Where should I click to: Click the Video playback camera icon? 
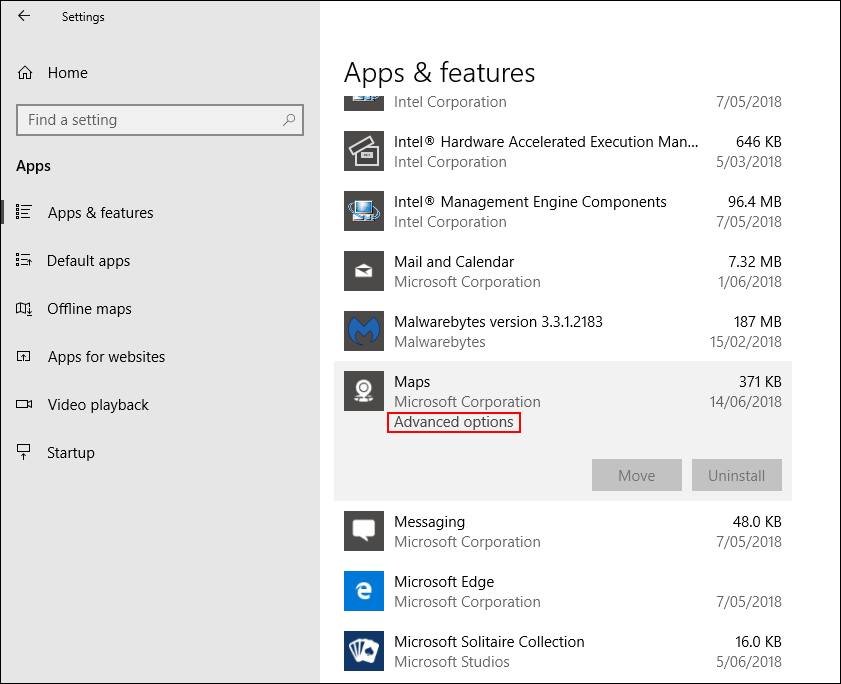point(24,404)
